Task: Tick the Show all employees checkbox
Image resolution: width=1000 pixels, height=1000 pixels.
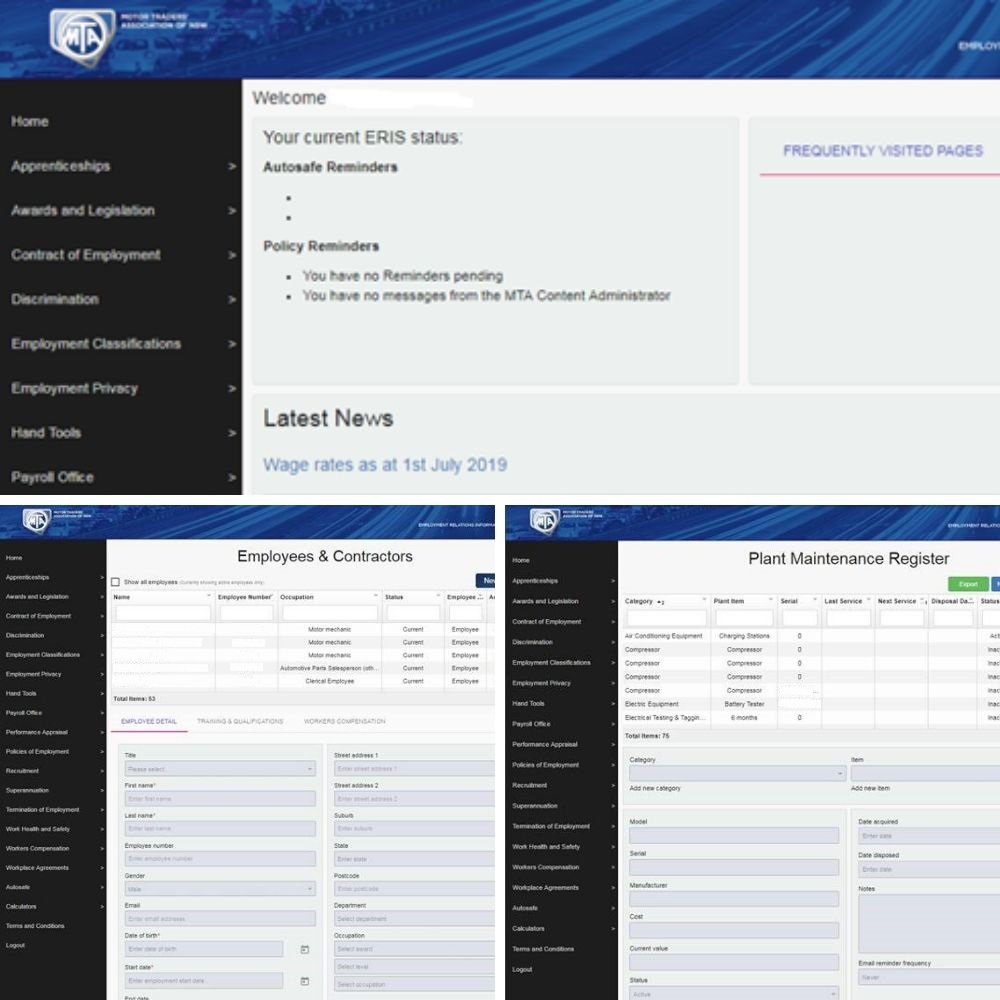Action: (116, 581)
